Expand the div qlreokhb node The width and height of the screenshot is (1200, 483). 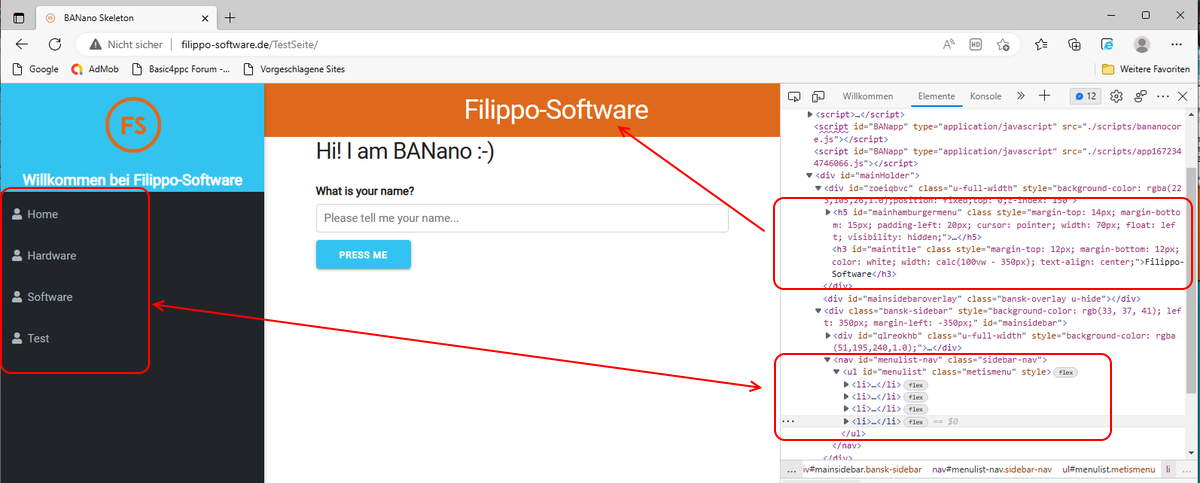pos(827,335)
